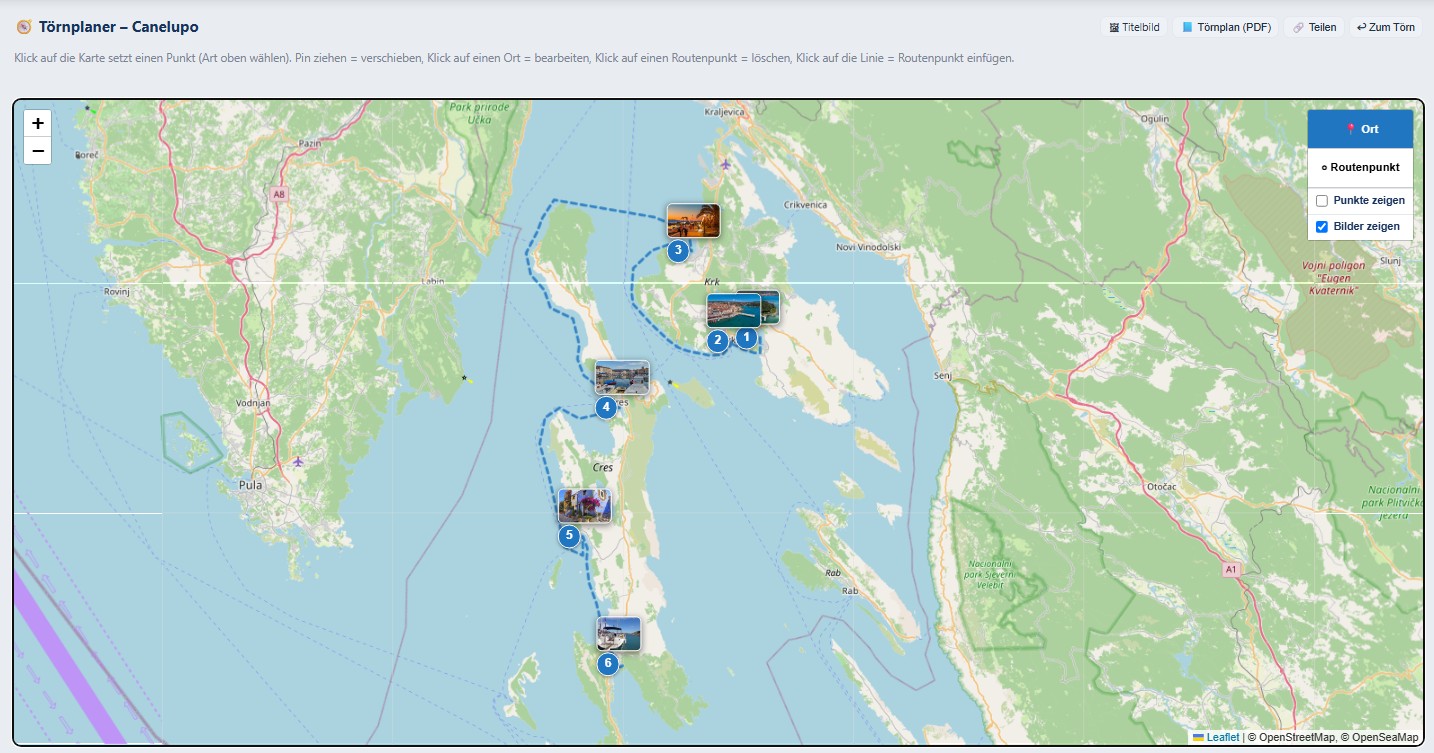The width and height of the screenshot is (1434, 753).
Task: Open photo thumbnail above stop 3
Action: (693, 221)
